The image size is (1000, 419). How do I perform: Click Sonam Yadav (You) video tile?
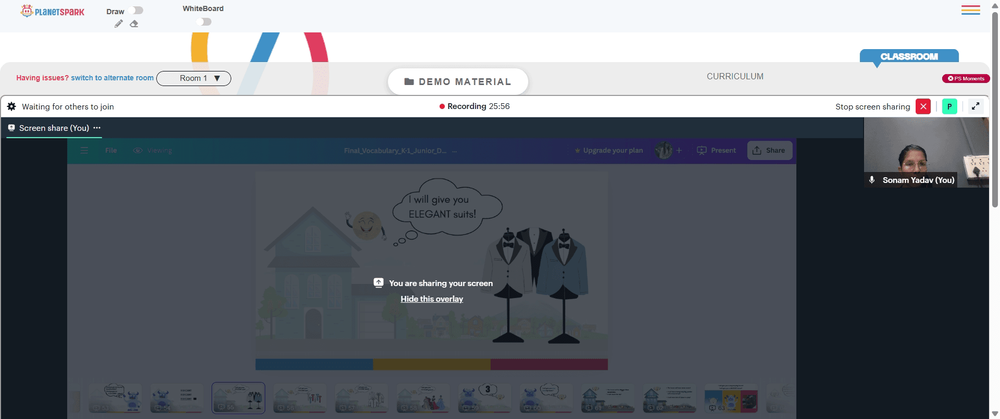pos(926,152)
